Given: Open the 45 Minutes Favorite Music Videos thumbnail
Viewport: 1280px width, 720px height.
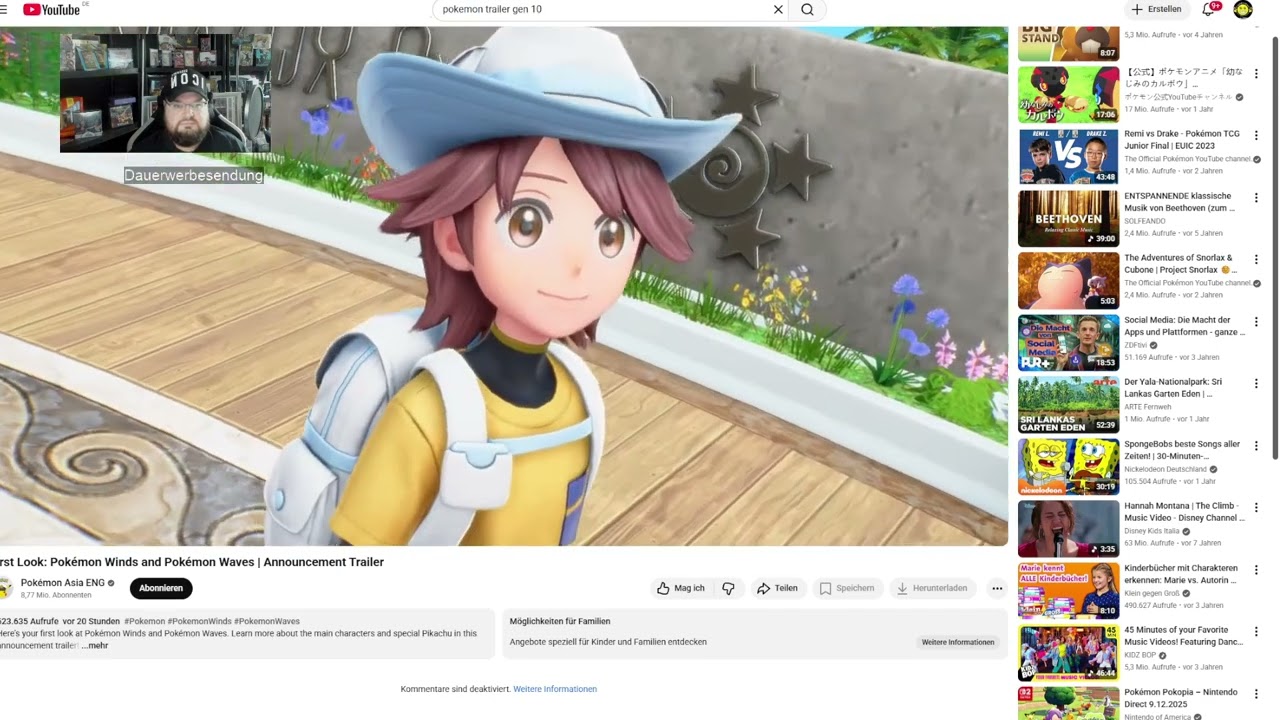Looking at the screenshot, I should [1068, 653].
